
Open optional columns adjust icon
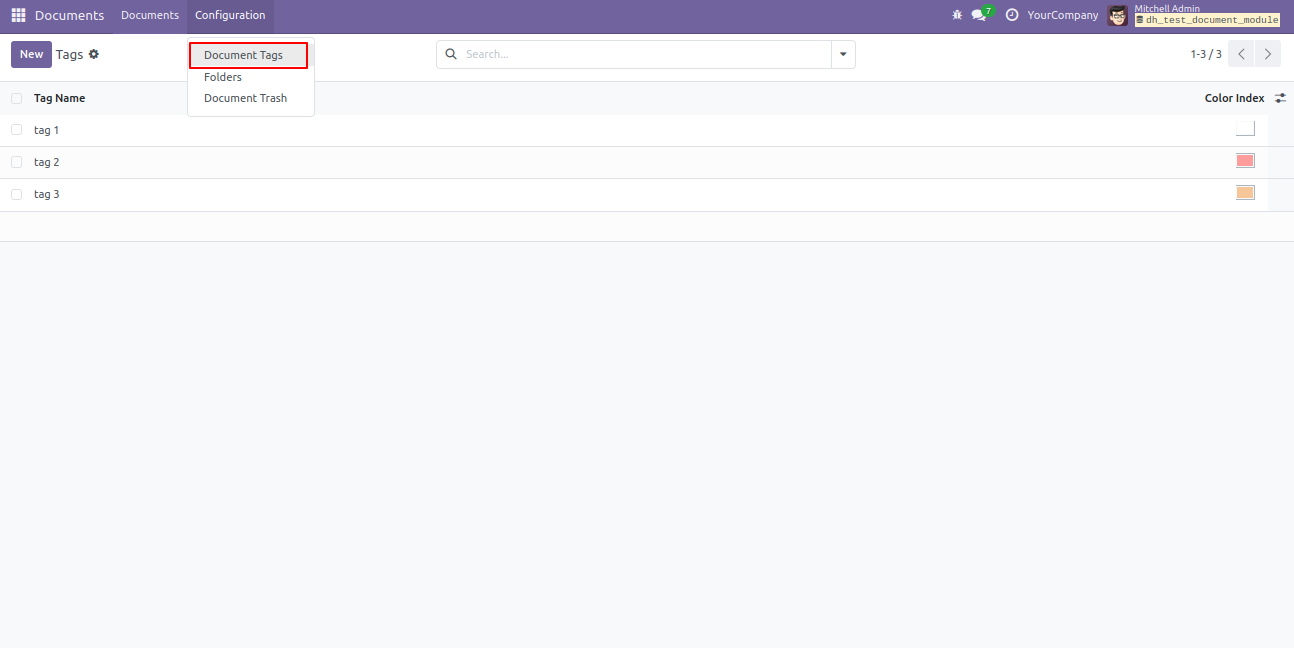coord(1280,98)
